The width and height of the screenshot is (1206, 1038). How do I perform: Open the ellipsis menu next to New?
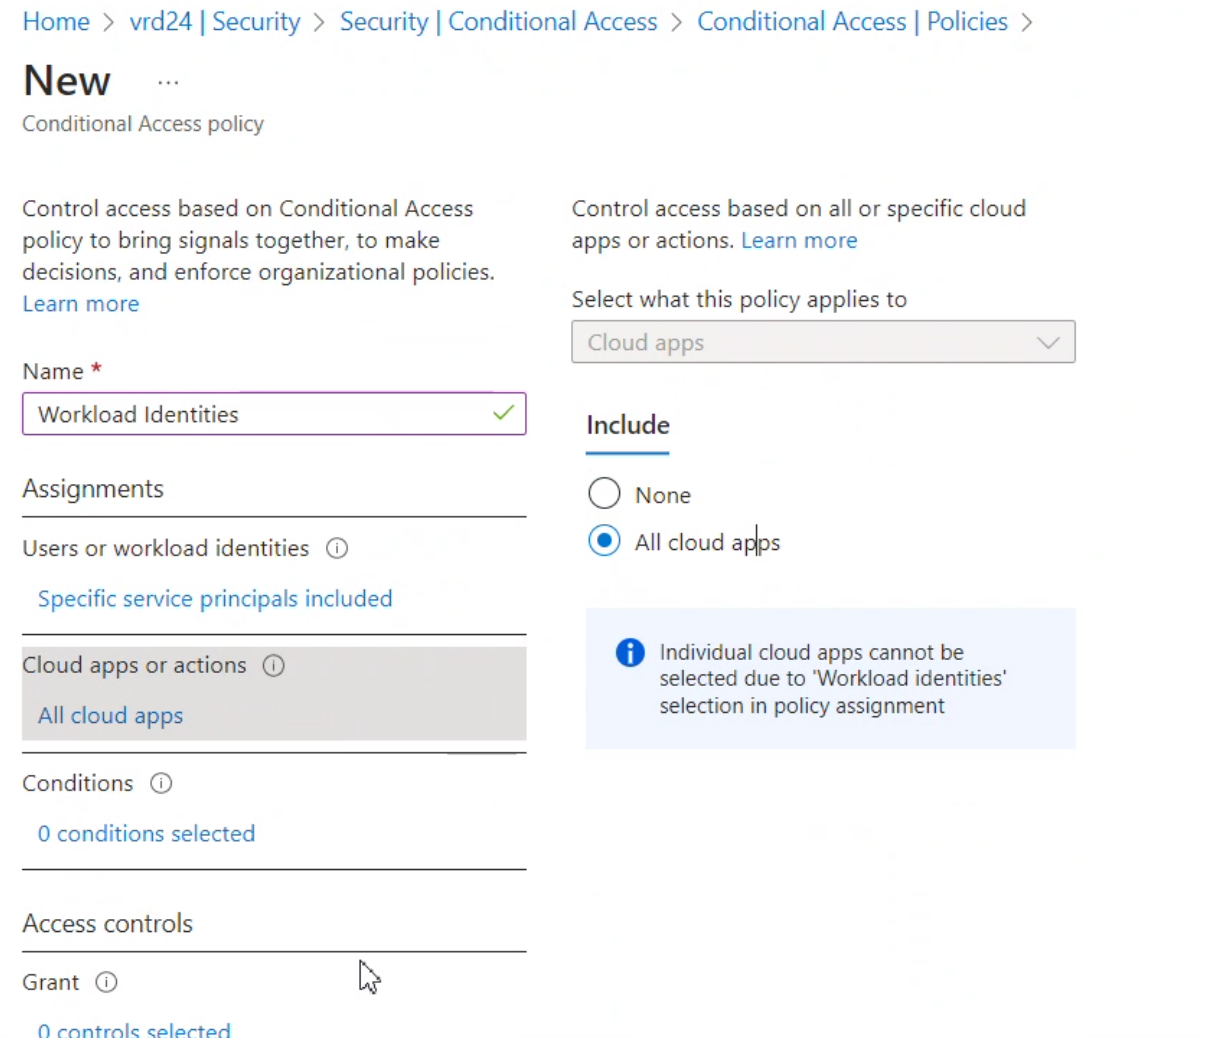click(167, 82)
